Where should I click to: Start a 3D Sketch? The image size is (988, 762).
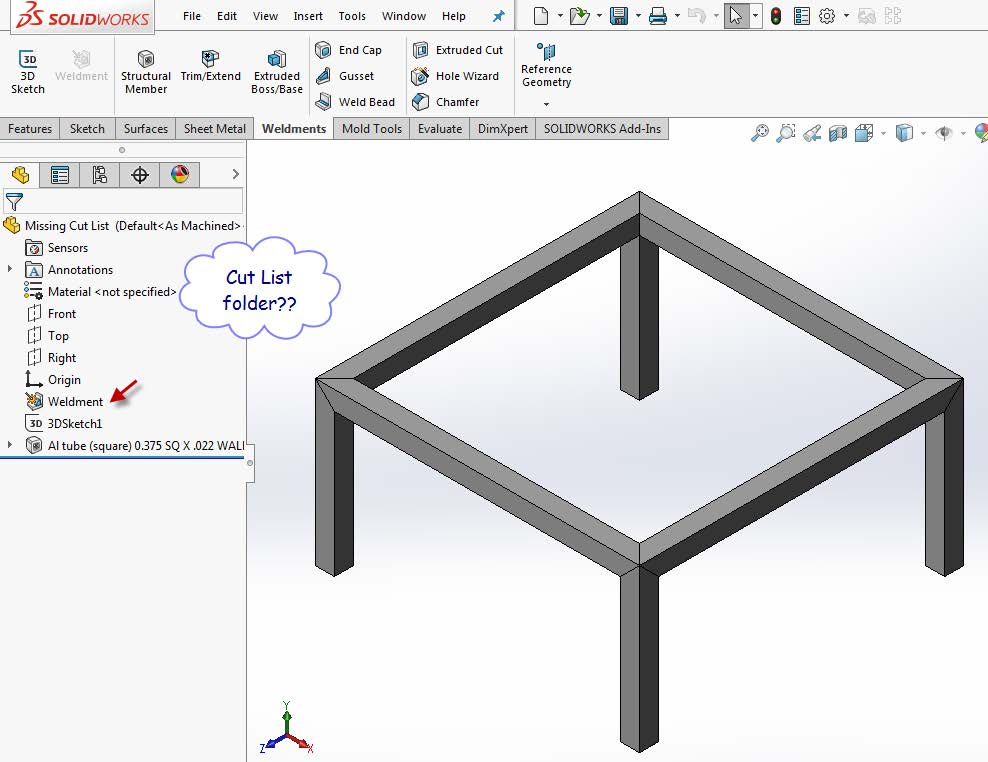[x=27, y=70]
